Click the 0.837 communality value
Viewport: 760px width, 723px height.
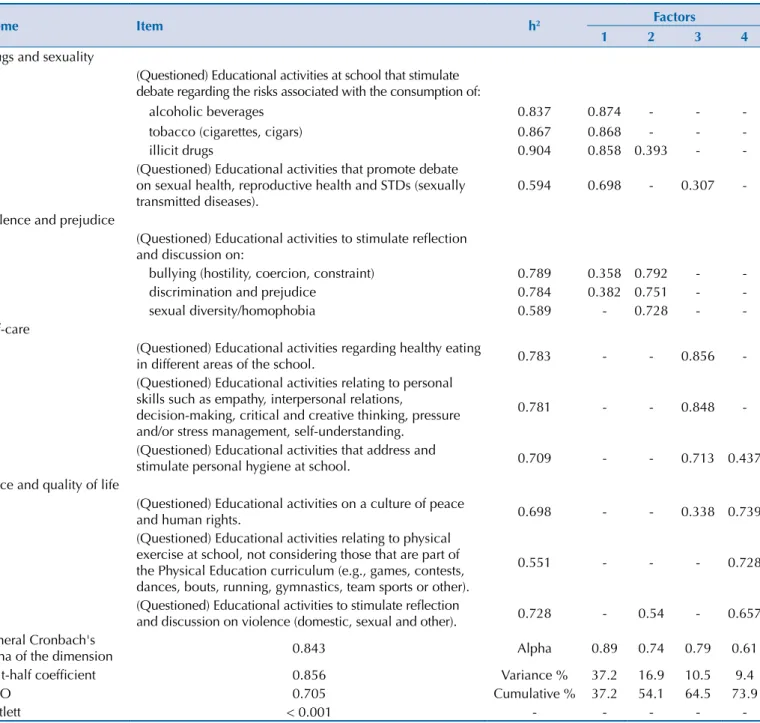(534, 112)
